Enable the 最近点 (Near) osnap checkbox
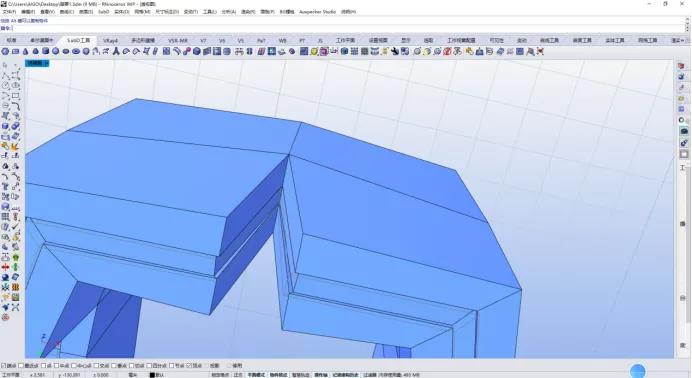This screenshot has width=692, height=378. coord(20,366)
